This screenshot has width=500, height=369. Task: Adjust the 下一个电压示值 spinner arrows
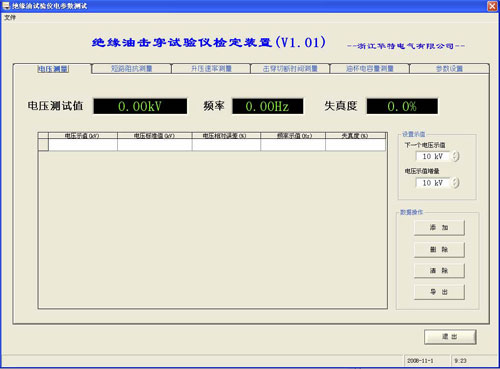(456, 156)
